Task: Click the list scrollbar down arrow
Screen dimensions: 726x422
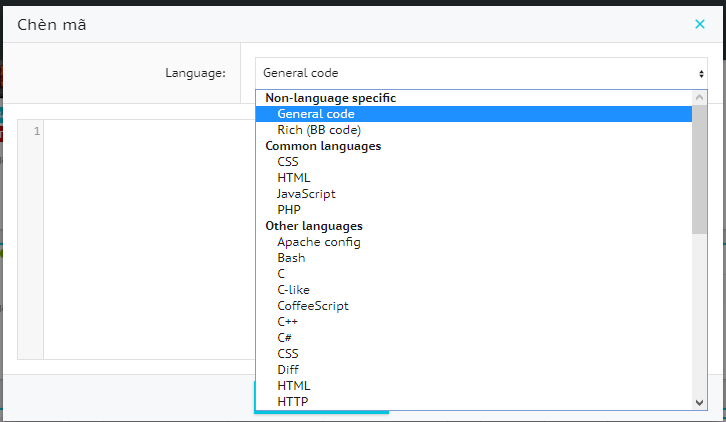Action: coord(700,402)
